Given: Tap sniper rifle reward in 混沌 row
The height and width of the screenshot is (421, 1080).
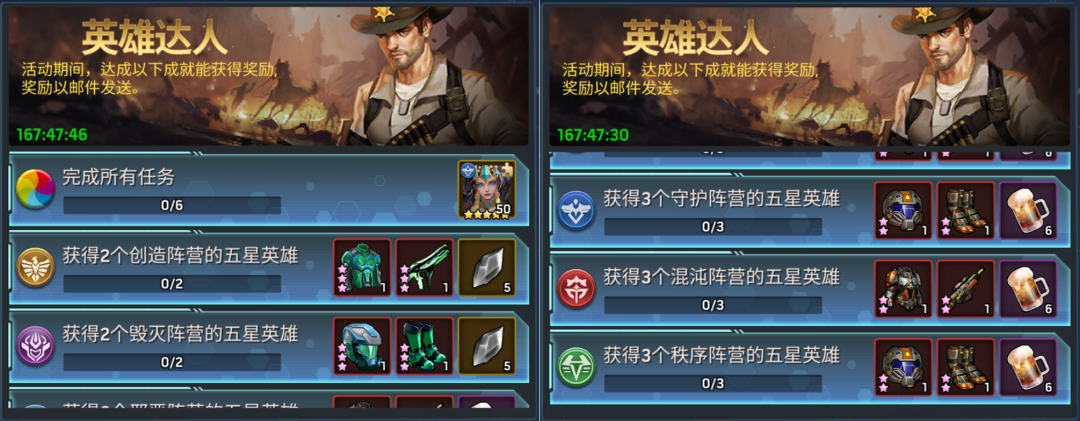Looking at the screenshot, I should point(966,289).
